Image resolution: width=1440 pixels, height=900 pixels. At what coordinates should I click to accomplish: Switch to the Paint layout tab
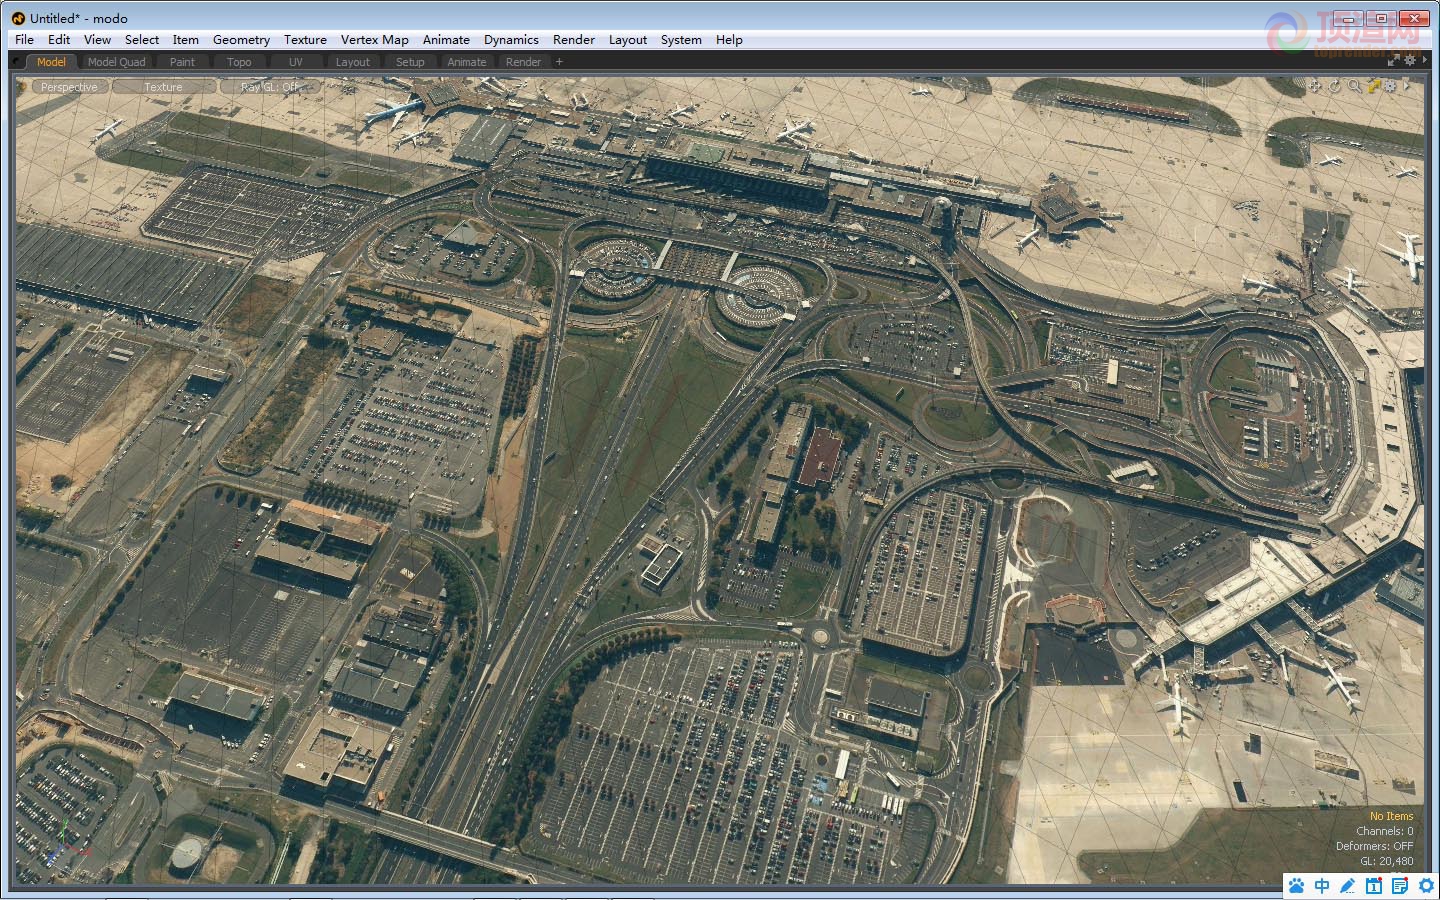(182, 62)
